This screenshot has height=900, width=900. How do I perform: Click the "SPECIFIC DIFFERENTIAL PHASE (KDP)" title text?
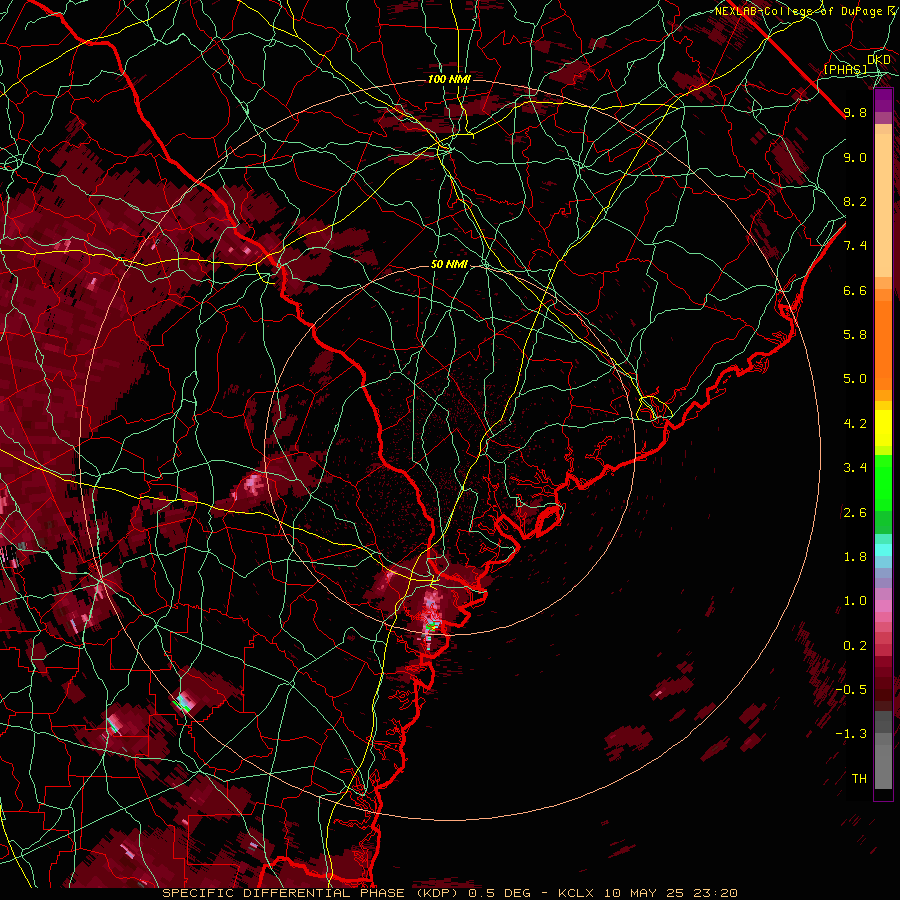(312, 893)
